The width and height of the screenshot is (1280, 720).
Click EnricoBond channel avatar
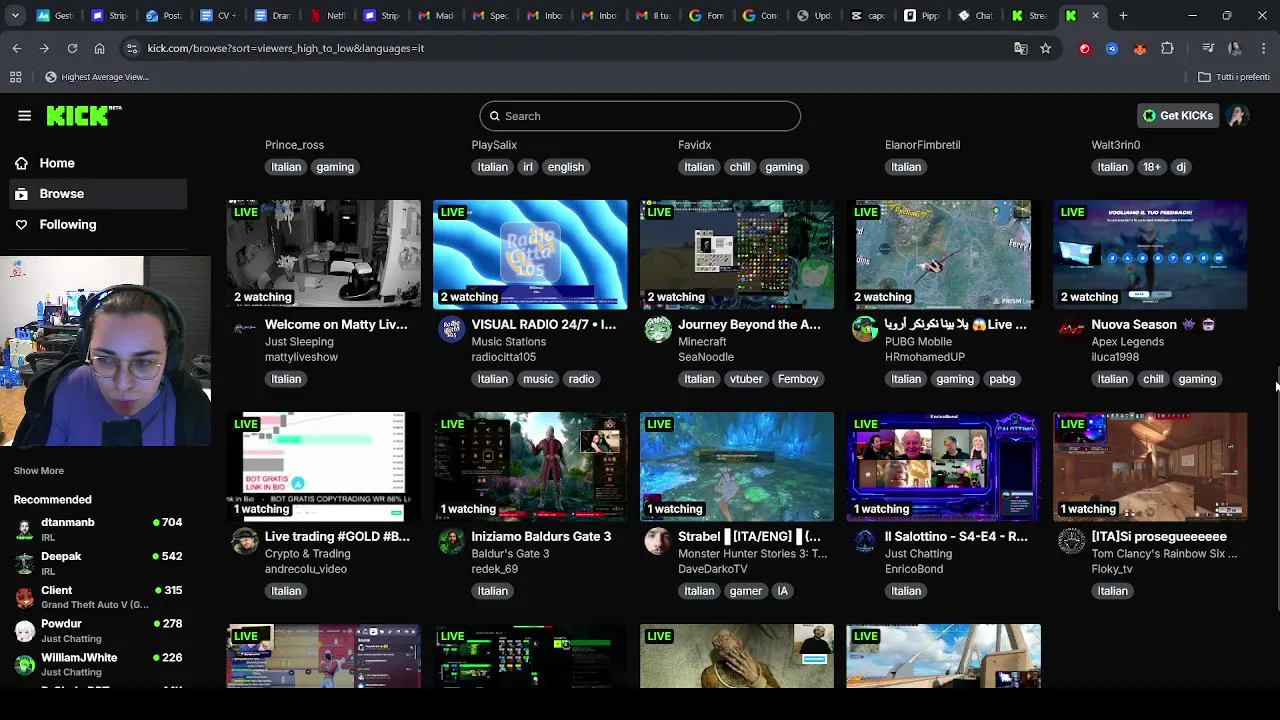(x=865, y=541)
